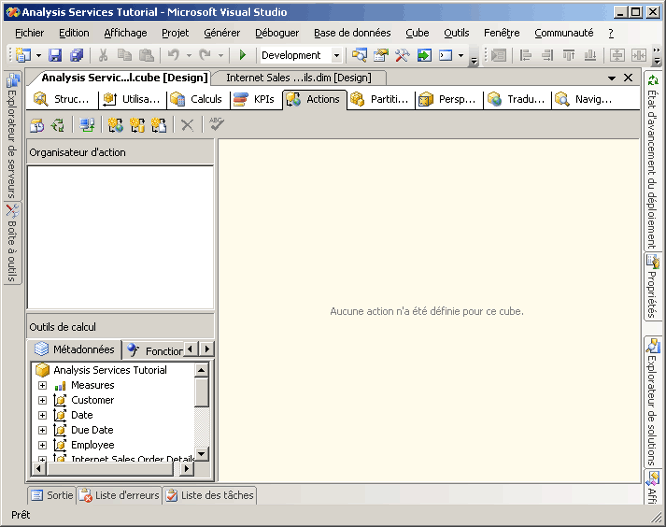Click the new project icon in the toolbar

[x=23, y=55]
